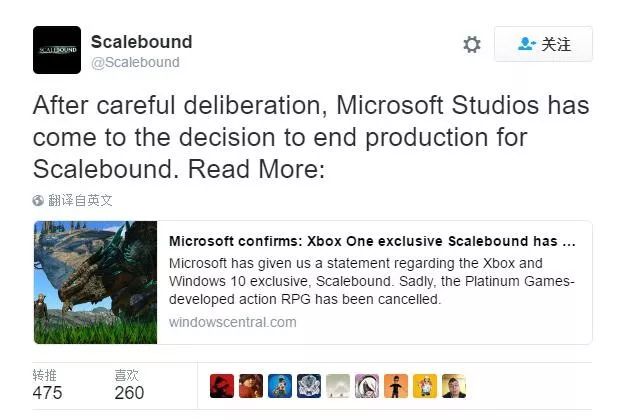Click the orange-background liker avatar

point(396,386)
